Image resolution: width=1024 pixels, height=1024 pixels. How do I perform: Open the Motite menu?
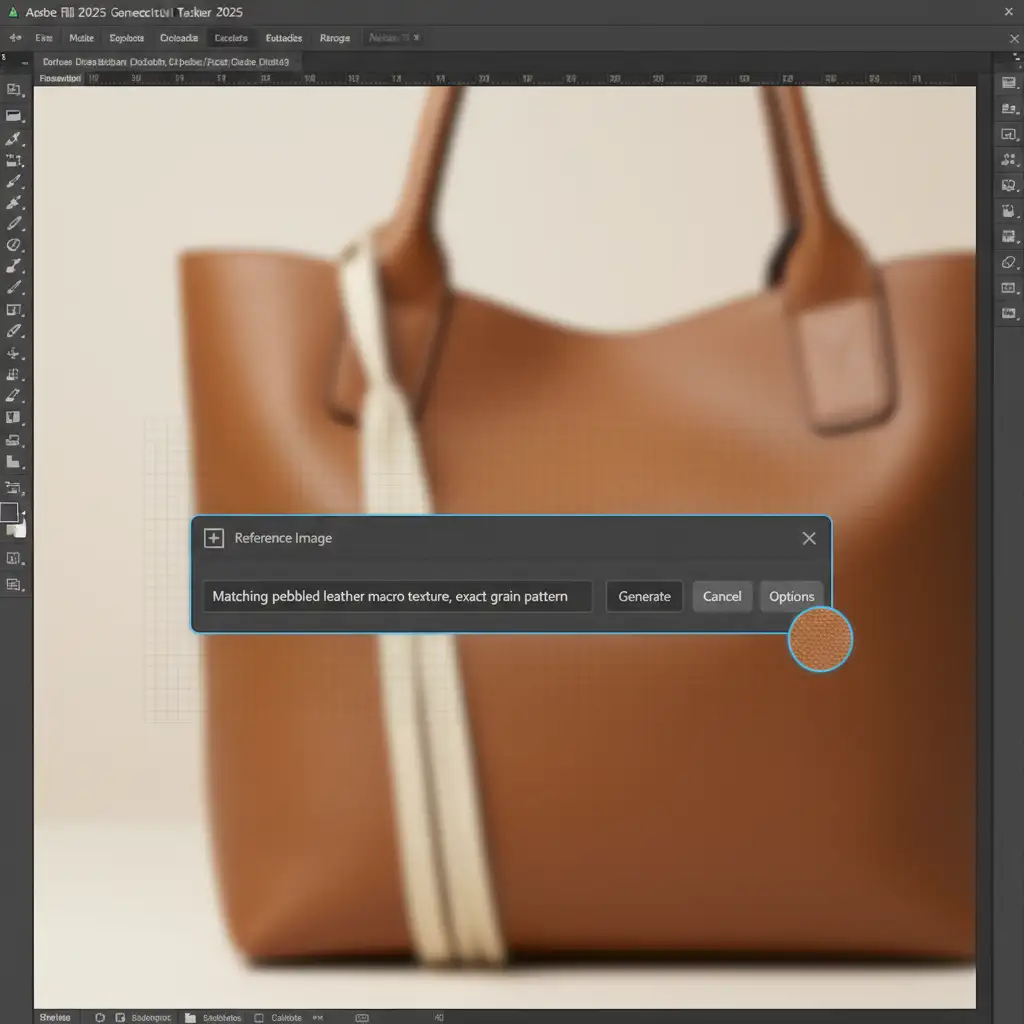point(81,38)
